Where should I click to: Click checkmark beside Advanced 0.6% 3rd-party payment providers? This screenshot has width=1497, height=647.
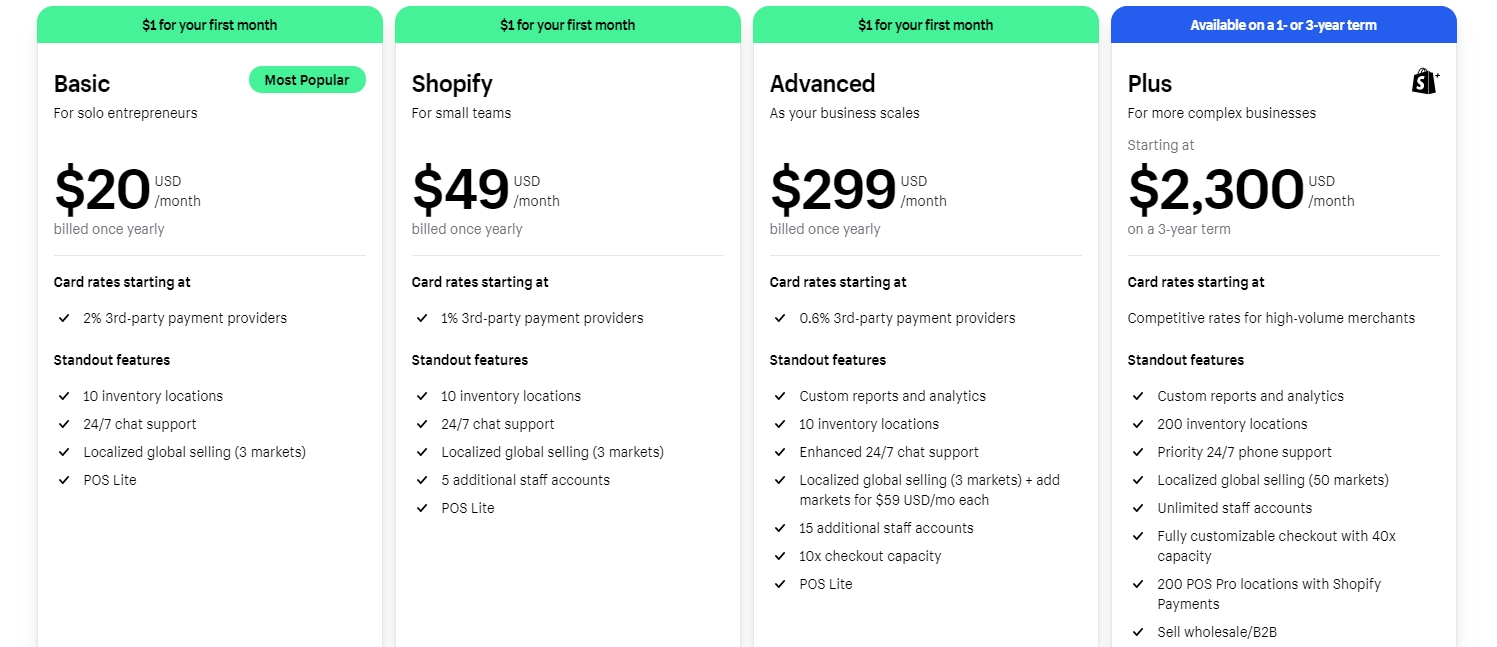pos(780,318)
